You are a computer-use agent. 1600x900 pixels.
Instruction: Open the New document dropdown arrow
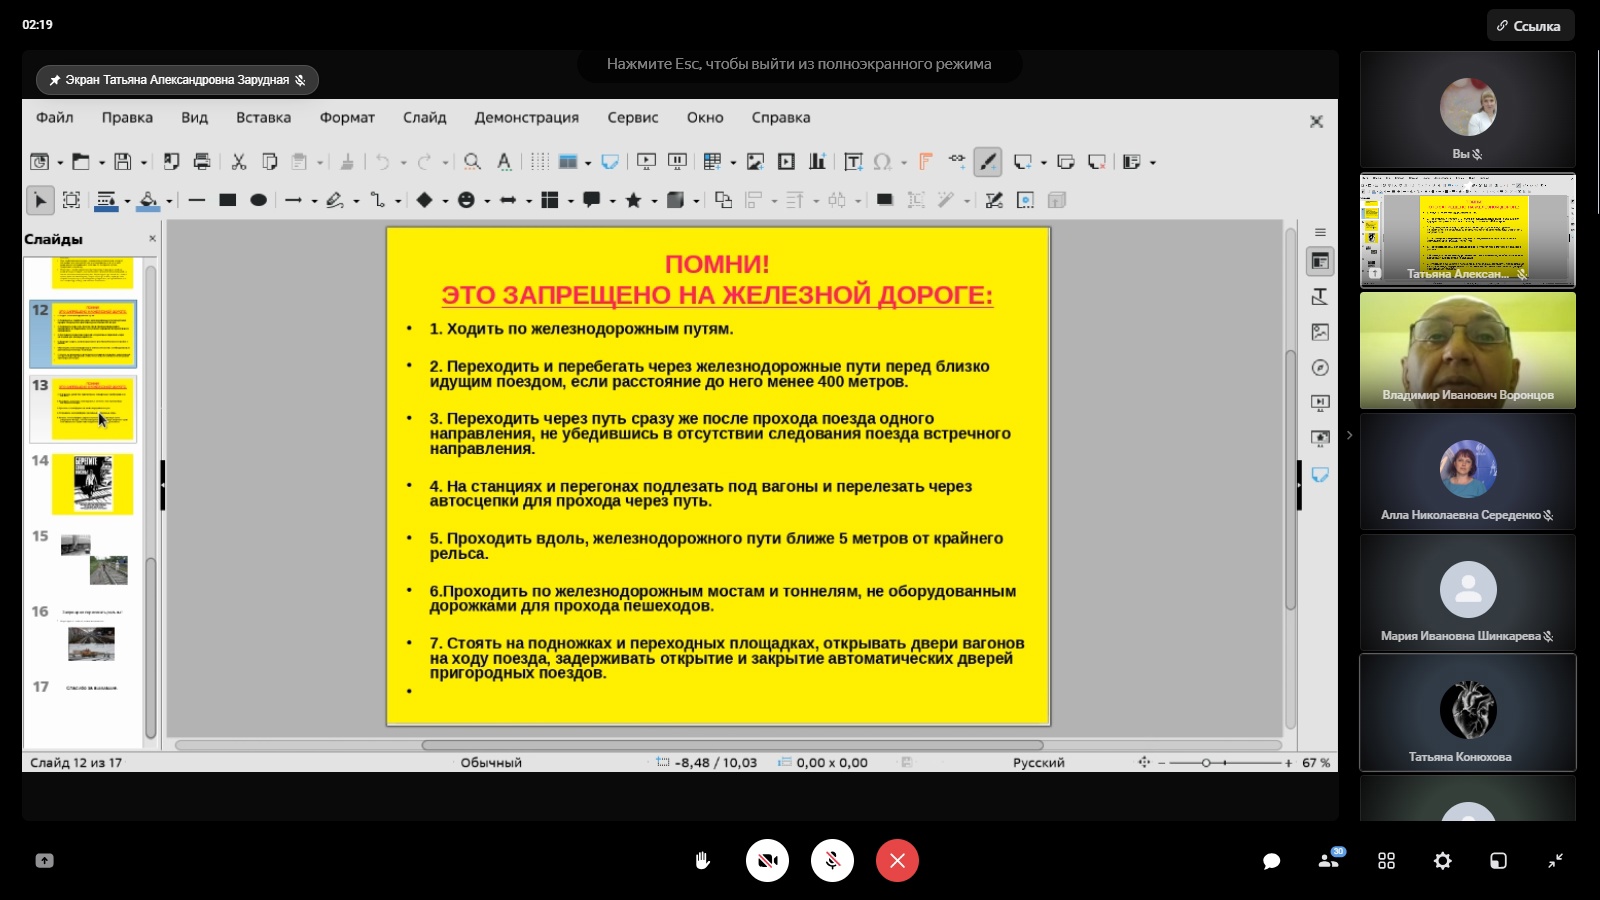(60, 162)
